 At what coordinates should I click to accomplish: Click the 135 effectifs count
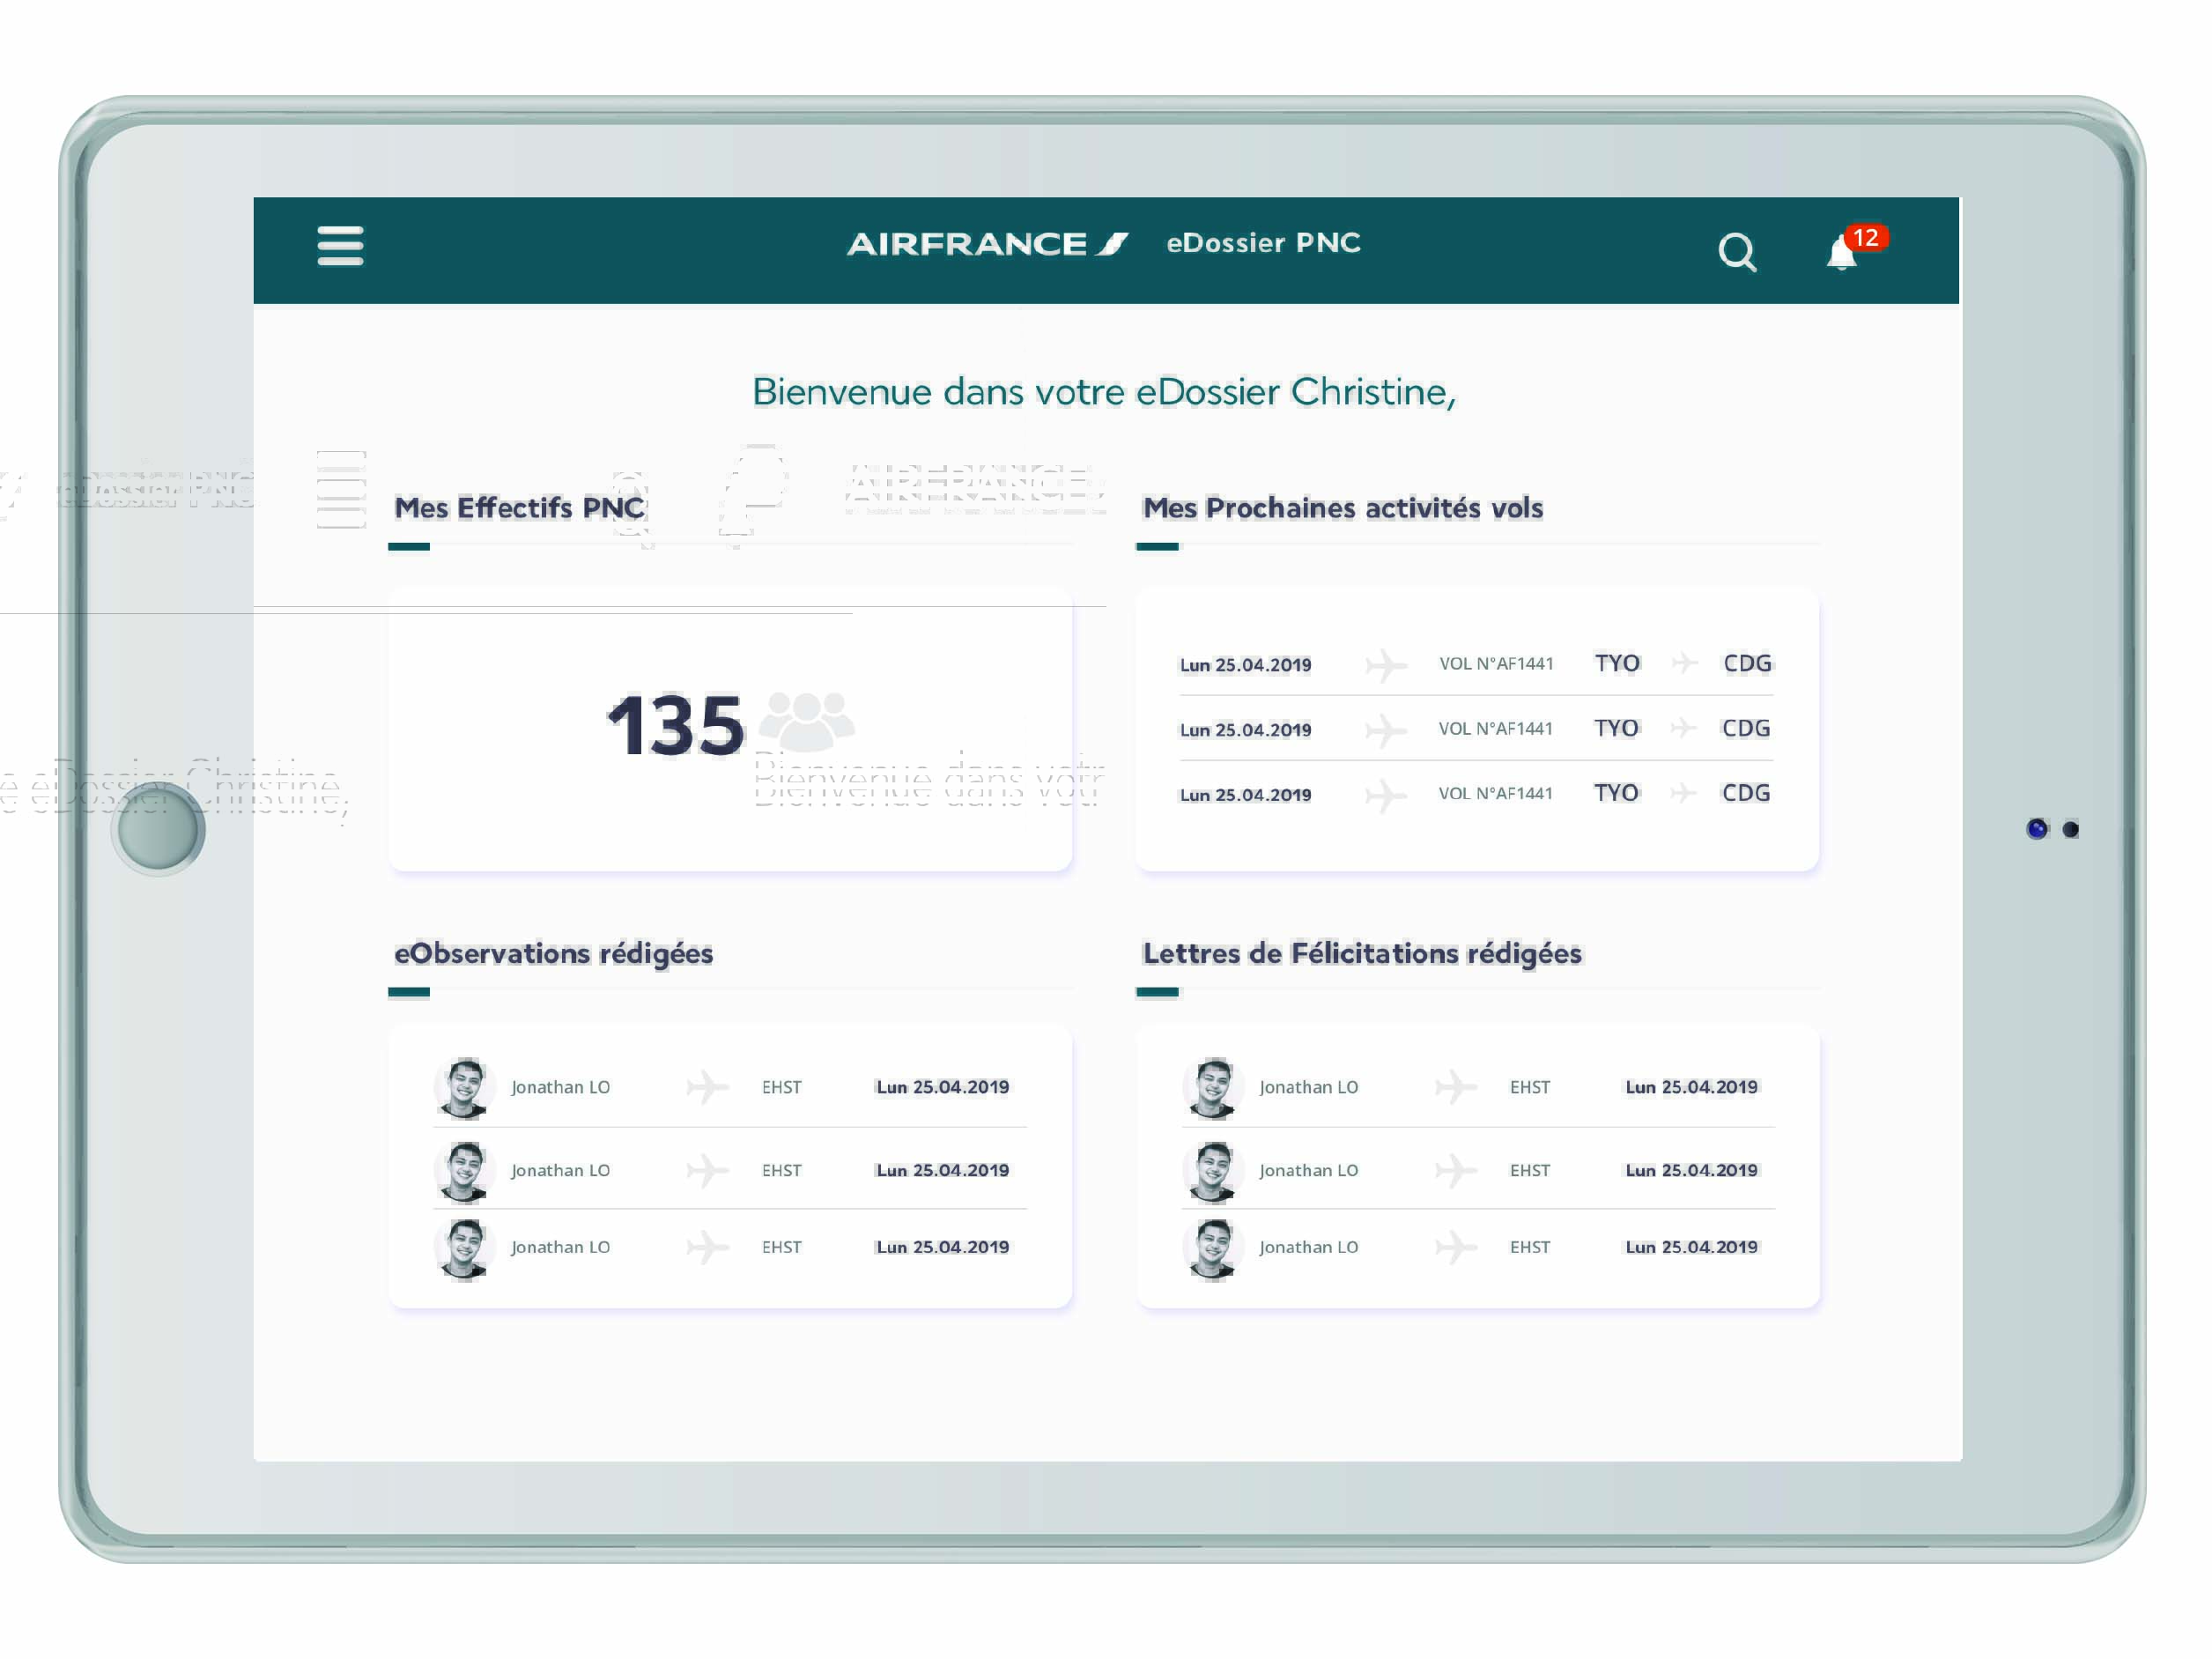(676, 725)
